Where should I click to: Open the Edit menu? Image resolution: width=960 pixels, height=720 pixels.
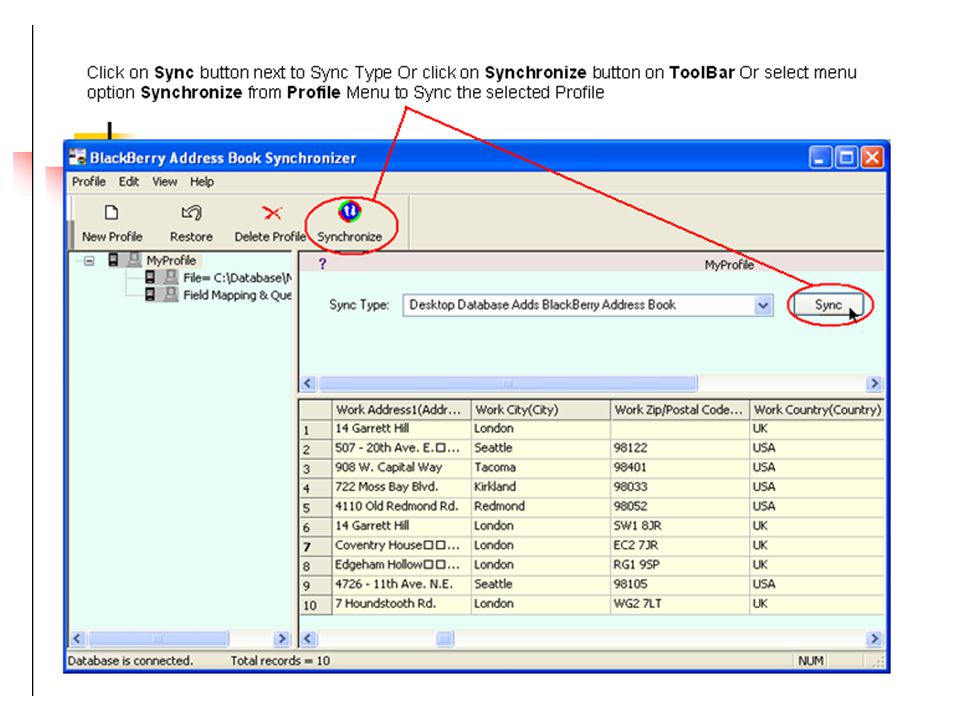(129, 182)
